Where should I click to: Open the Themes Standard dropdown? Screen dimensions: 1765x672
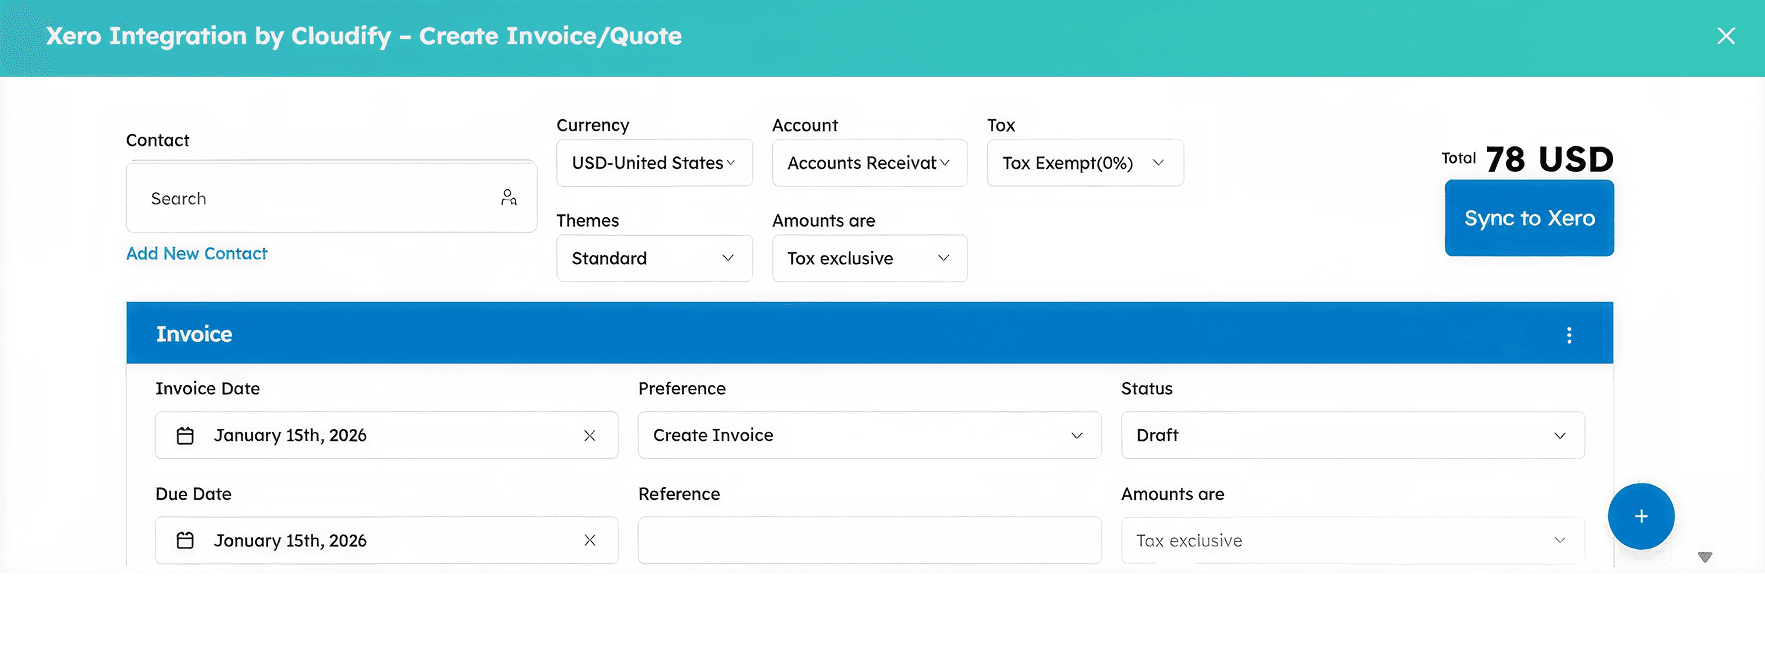click(x=654, y=258)
